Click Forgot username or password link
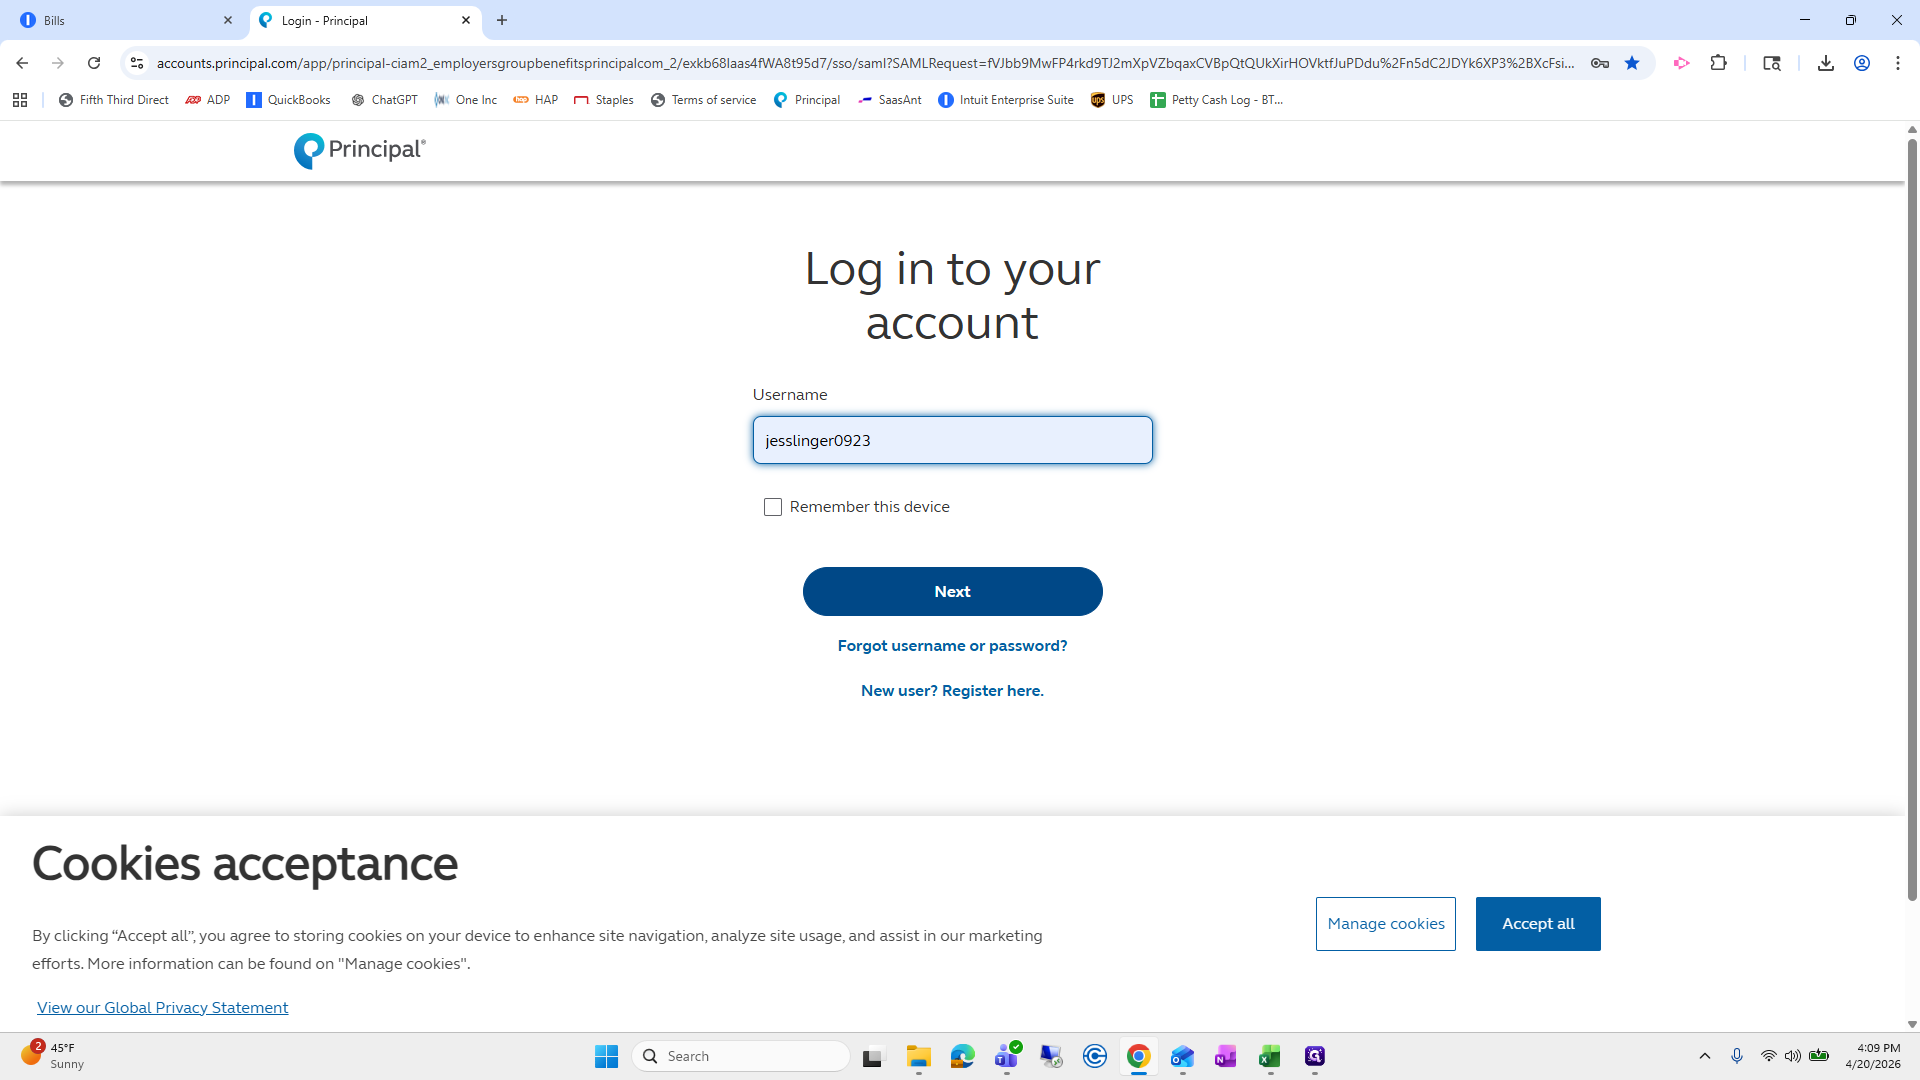 tap(952, 646)
